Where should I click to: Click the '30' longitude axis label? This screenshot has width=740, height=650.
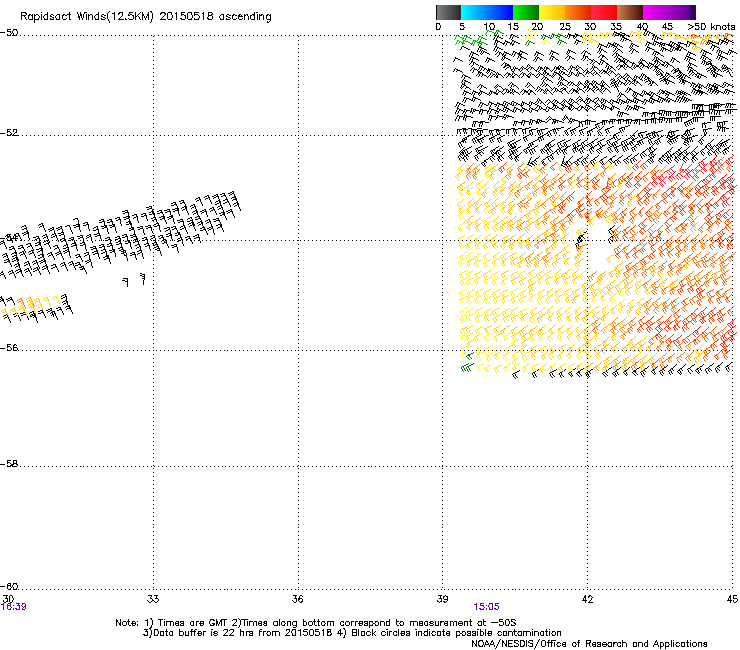[8, 599]
